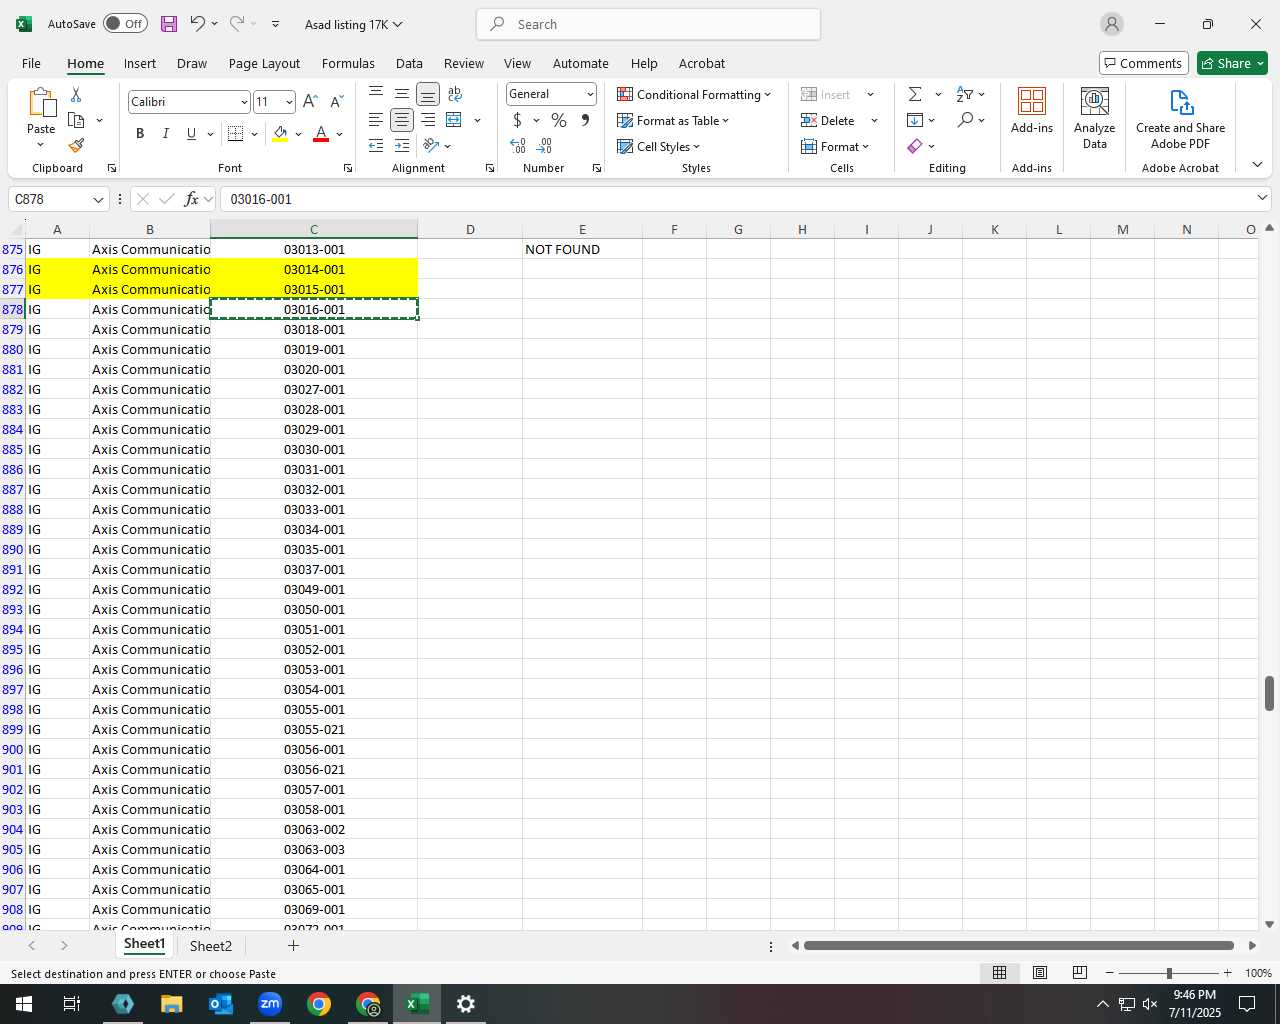The width and height of the screenshot is (1280, 1024).
Task: Click the Clear eraser icon
Action: (x=915, y=146)
